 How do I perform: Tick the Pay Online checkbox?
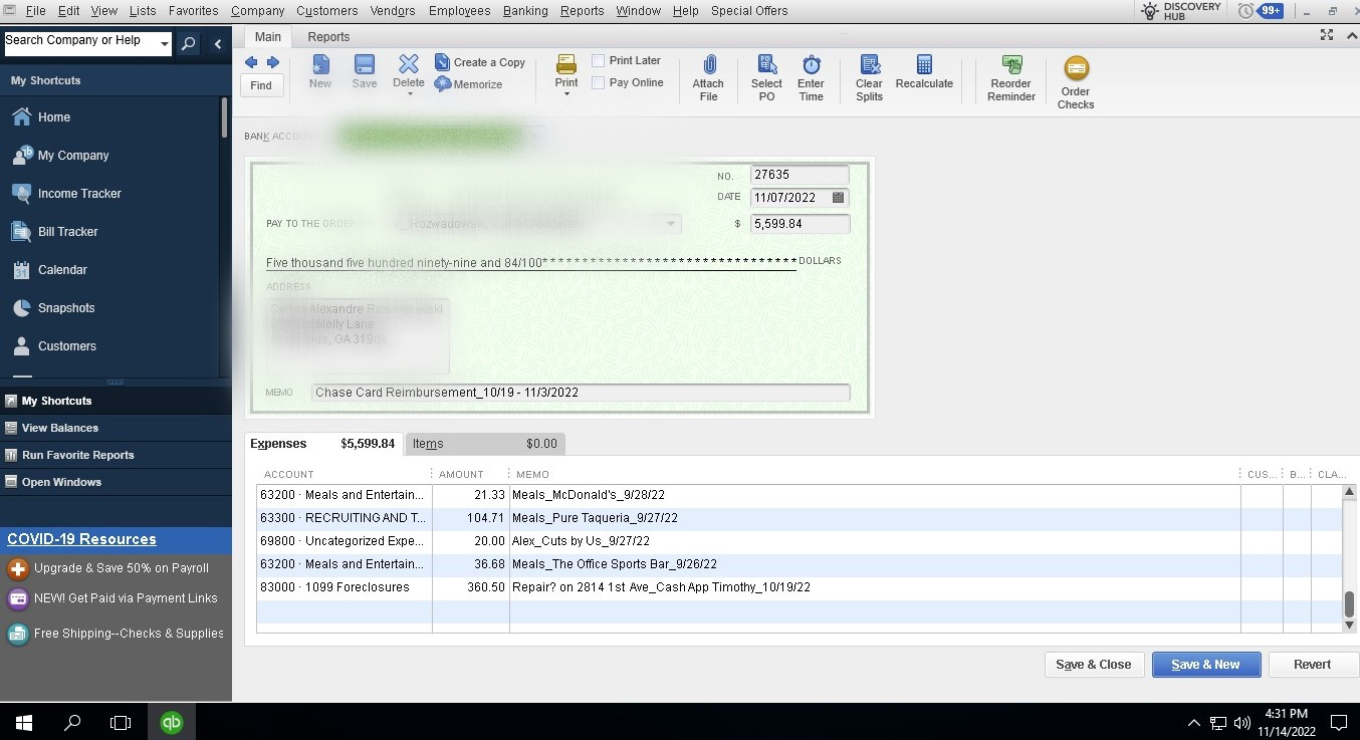(x=598, y=83)
